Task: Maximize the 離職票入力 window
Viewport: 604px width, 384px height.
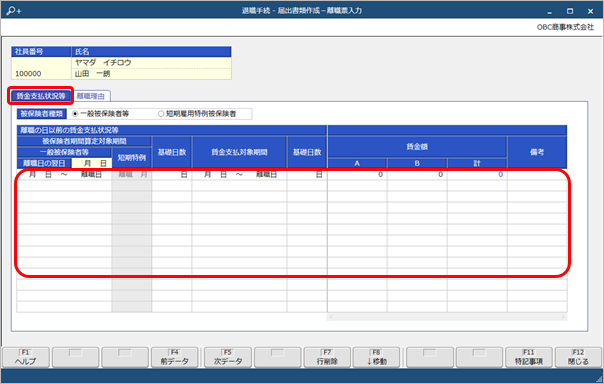Action: pyautogui.click(x=570, y=11)
